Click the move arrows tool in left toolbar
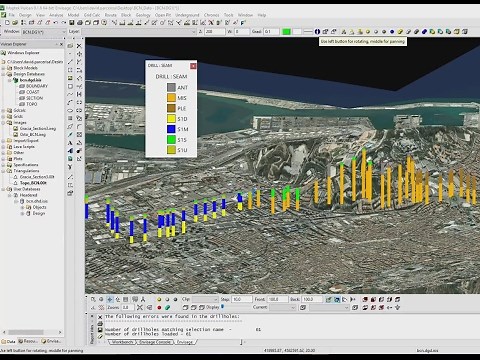This screenshot has height=360, width=480. (79, 54)
